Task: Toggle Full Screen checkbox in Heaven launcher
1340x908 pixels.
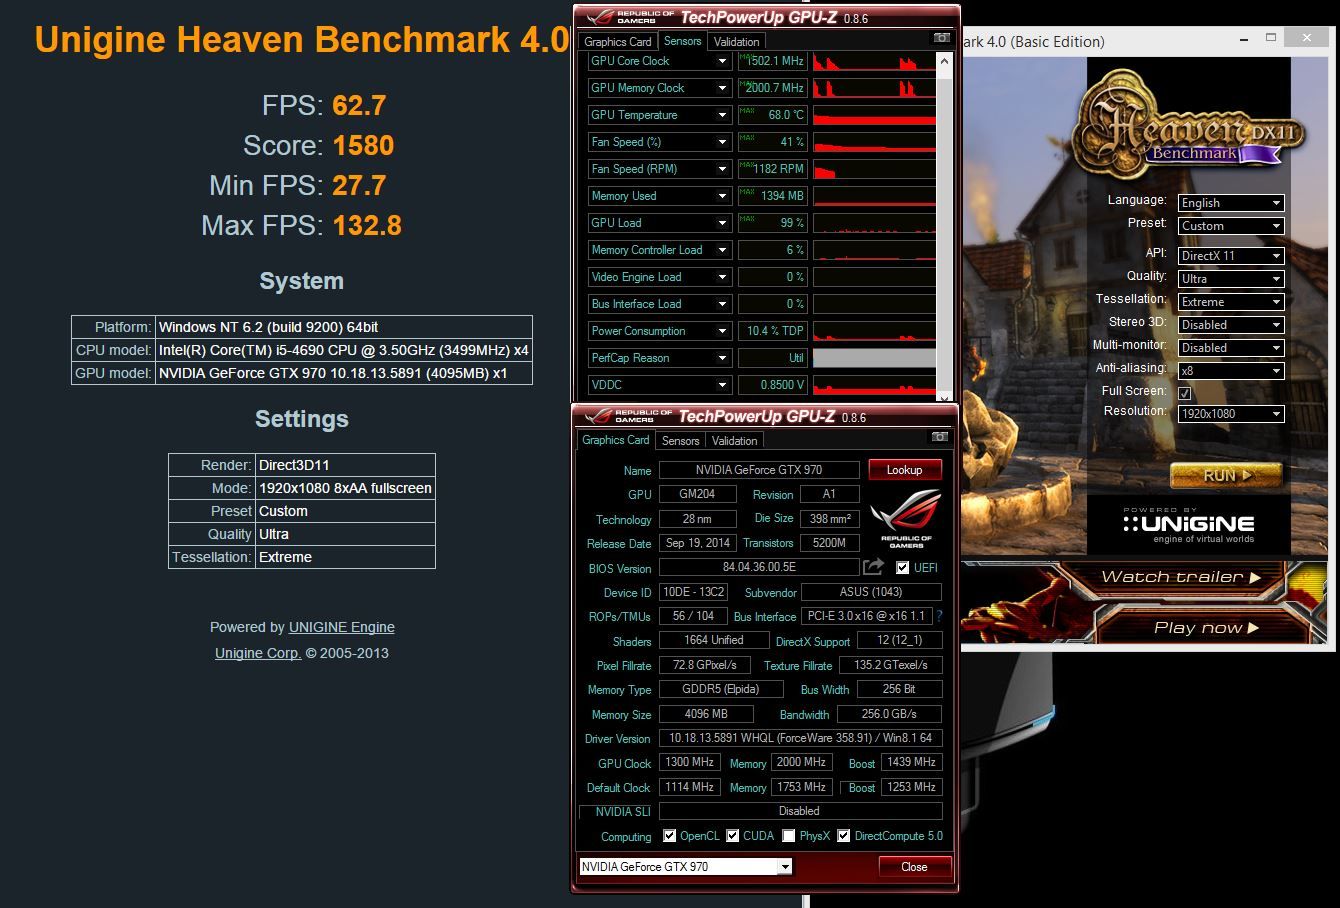Action: (x=1185, y=393)
